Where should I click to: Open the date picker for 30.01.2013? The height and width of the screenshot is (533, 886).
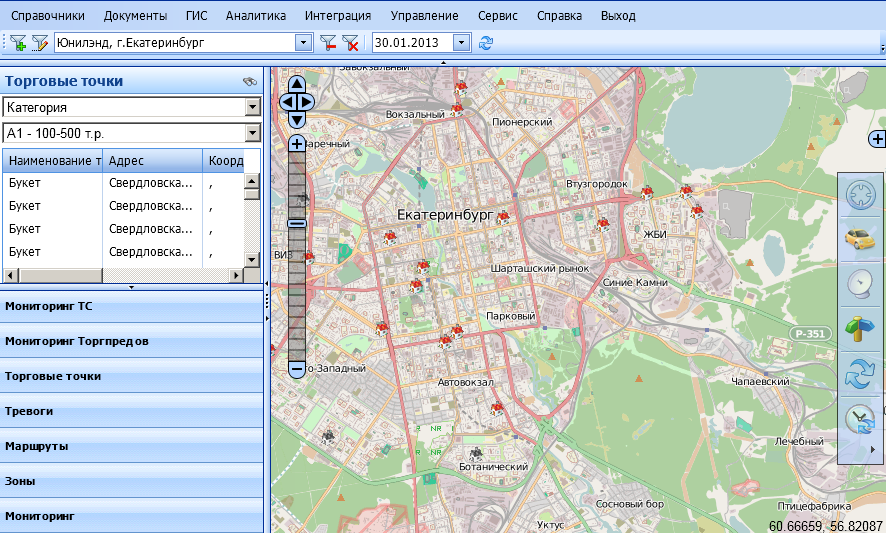[x=461, y=43]
